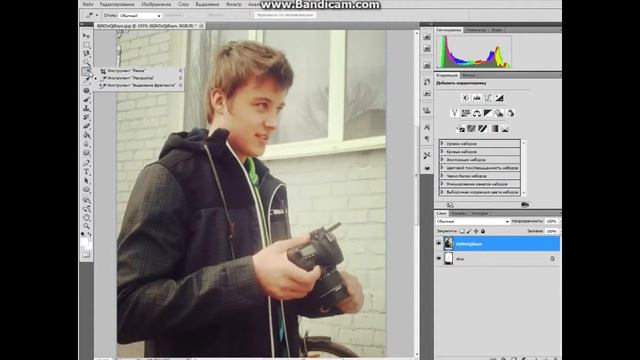Viewport: 640px width, 360px height.
Task: Switch to the Каналы tab
Action: 458,213
